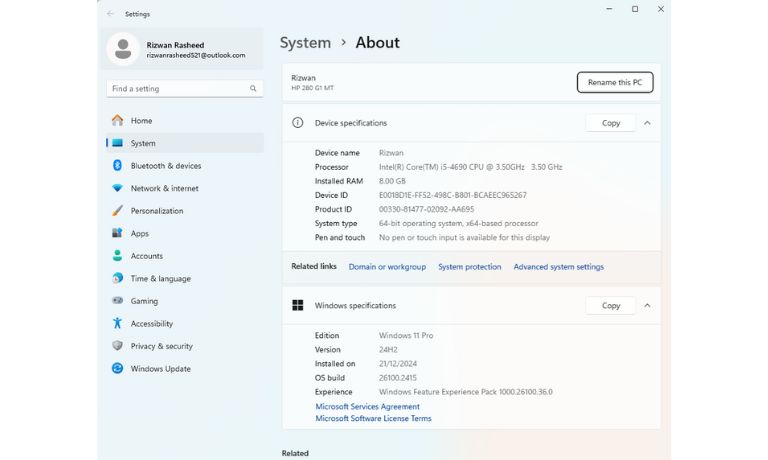The height and width of the screenshot is (460, 768).
Task: Click Rename this PC button
Action: pos(615,82)
